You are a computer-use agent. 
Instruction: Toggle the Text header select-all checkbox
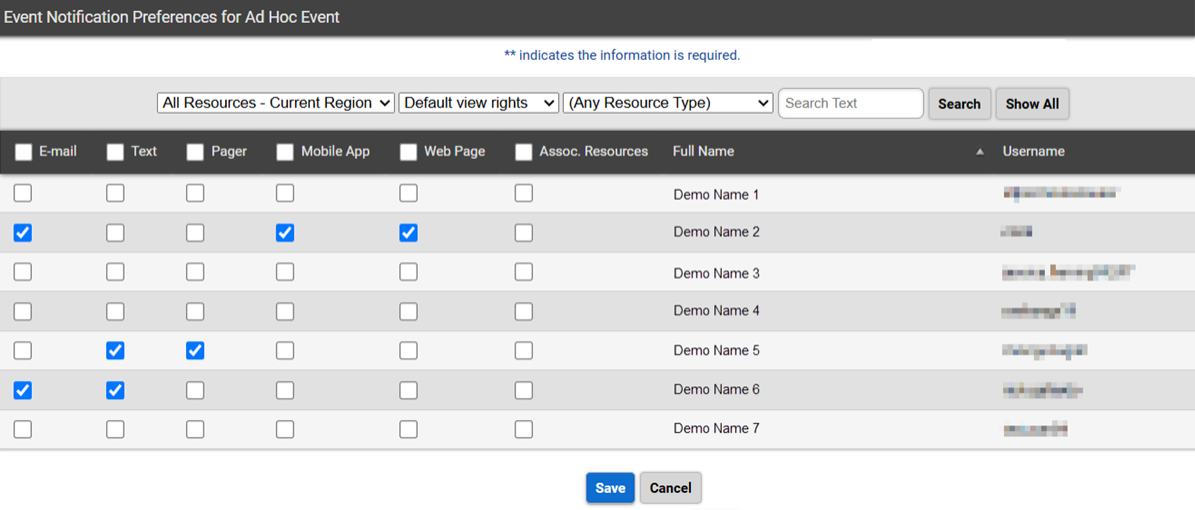[x=115, y=152]
